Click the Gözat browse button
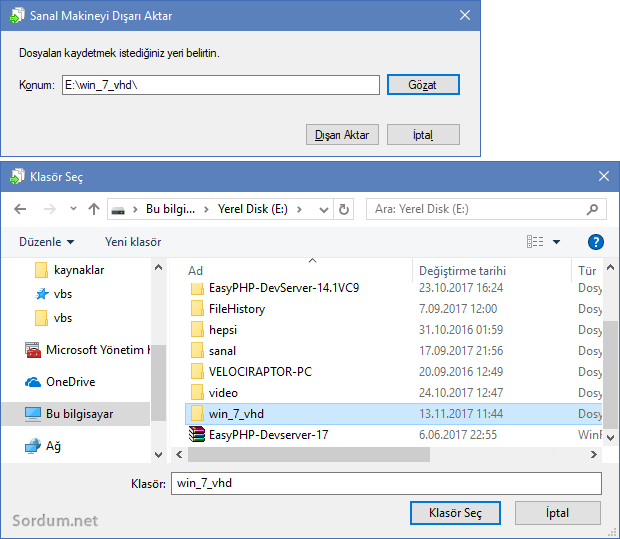620x539 pixels. pos(423,85)
